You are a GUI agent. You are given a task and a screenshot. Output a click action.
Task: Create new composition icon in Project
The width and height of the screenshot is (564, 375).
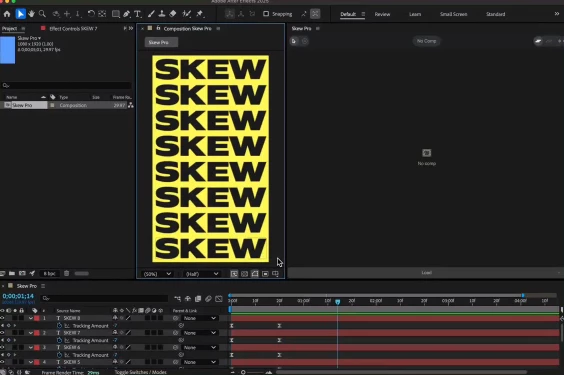pyautogui.click(x=22, y=274)
